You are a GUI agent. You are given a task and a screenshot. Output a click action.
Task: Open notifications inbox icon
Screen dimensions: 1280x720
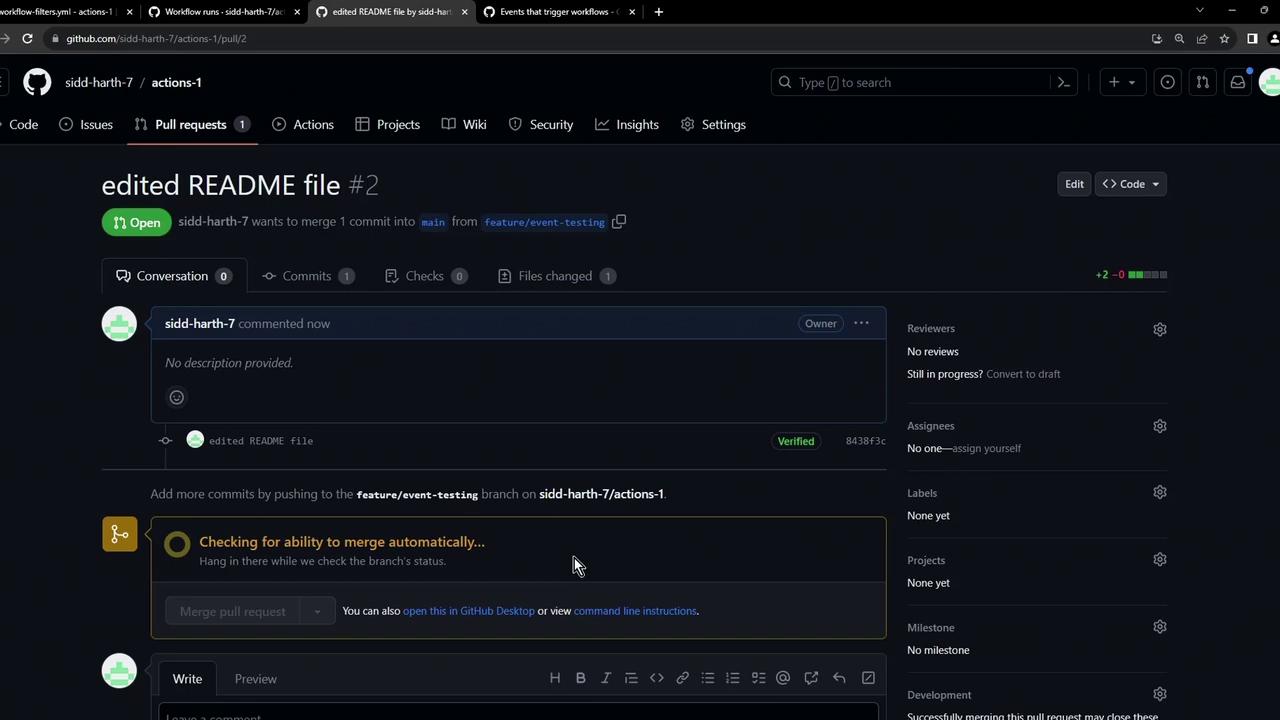coord(1238,82)
